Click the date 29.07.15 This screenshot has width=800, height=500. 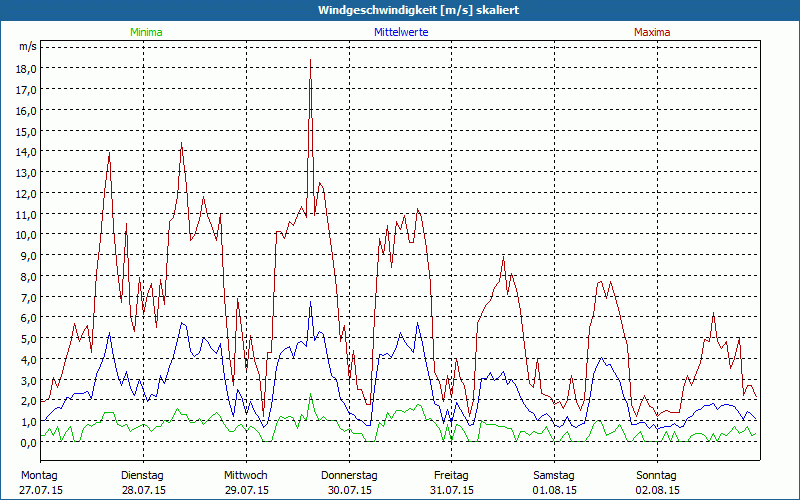(x=246, y=490)
